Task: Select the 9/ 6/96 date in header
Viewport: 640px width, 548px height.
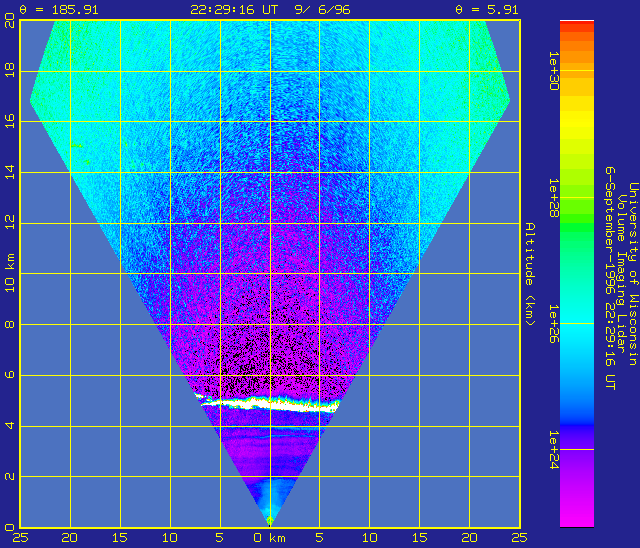Action: (322, 9)
